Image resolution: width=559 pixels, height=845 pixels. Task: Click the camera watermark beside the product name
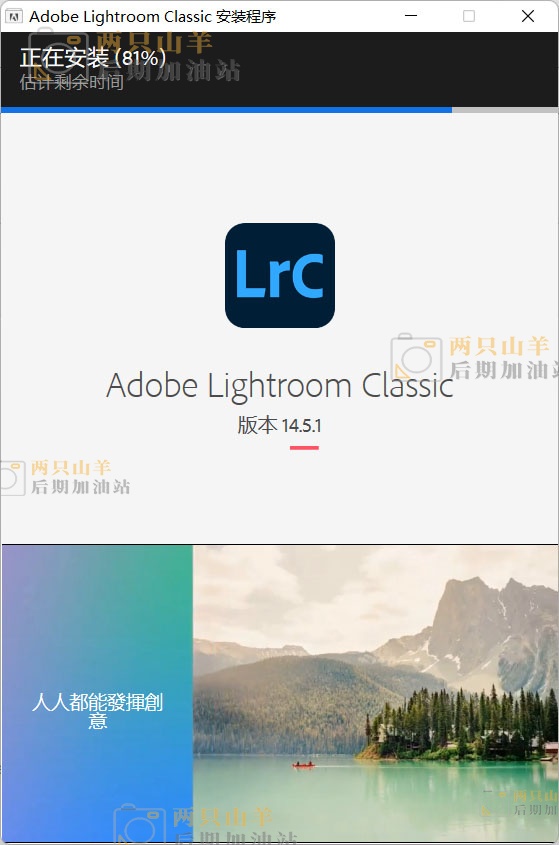point(416,357)
